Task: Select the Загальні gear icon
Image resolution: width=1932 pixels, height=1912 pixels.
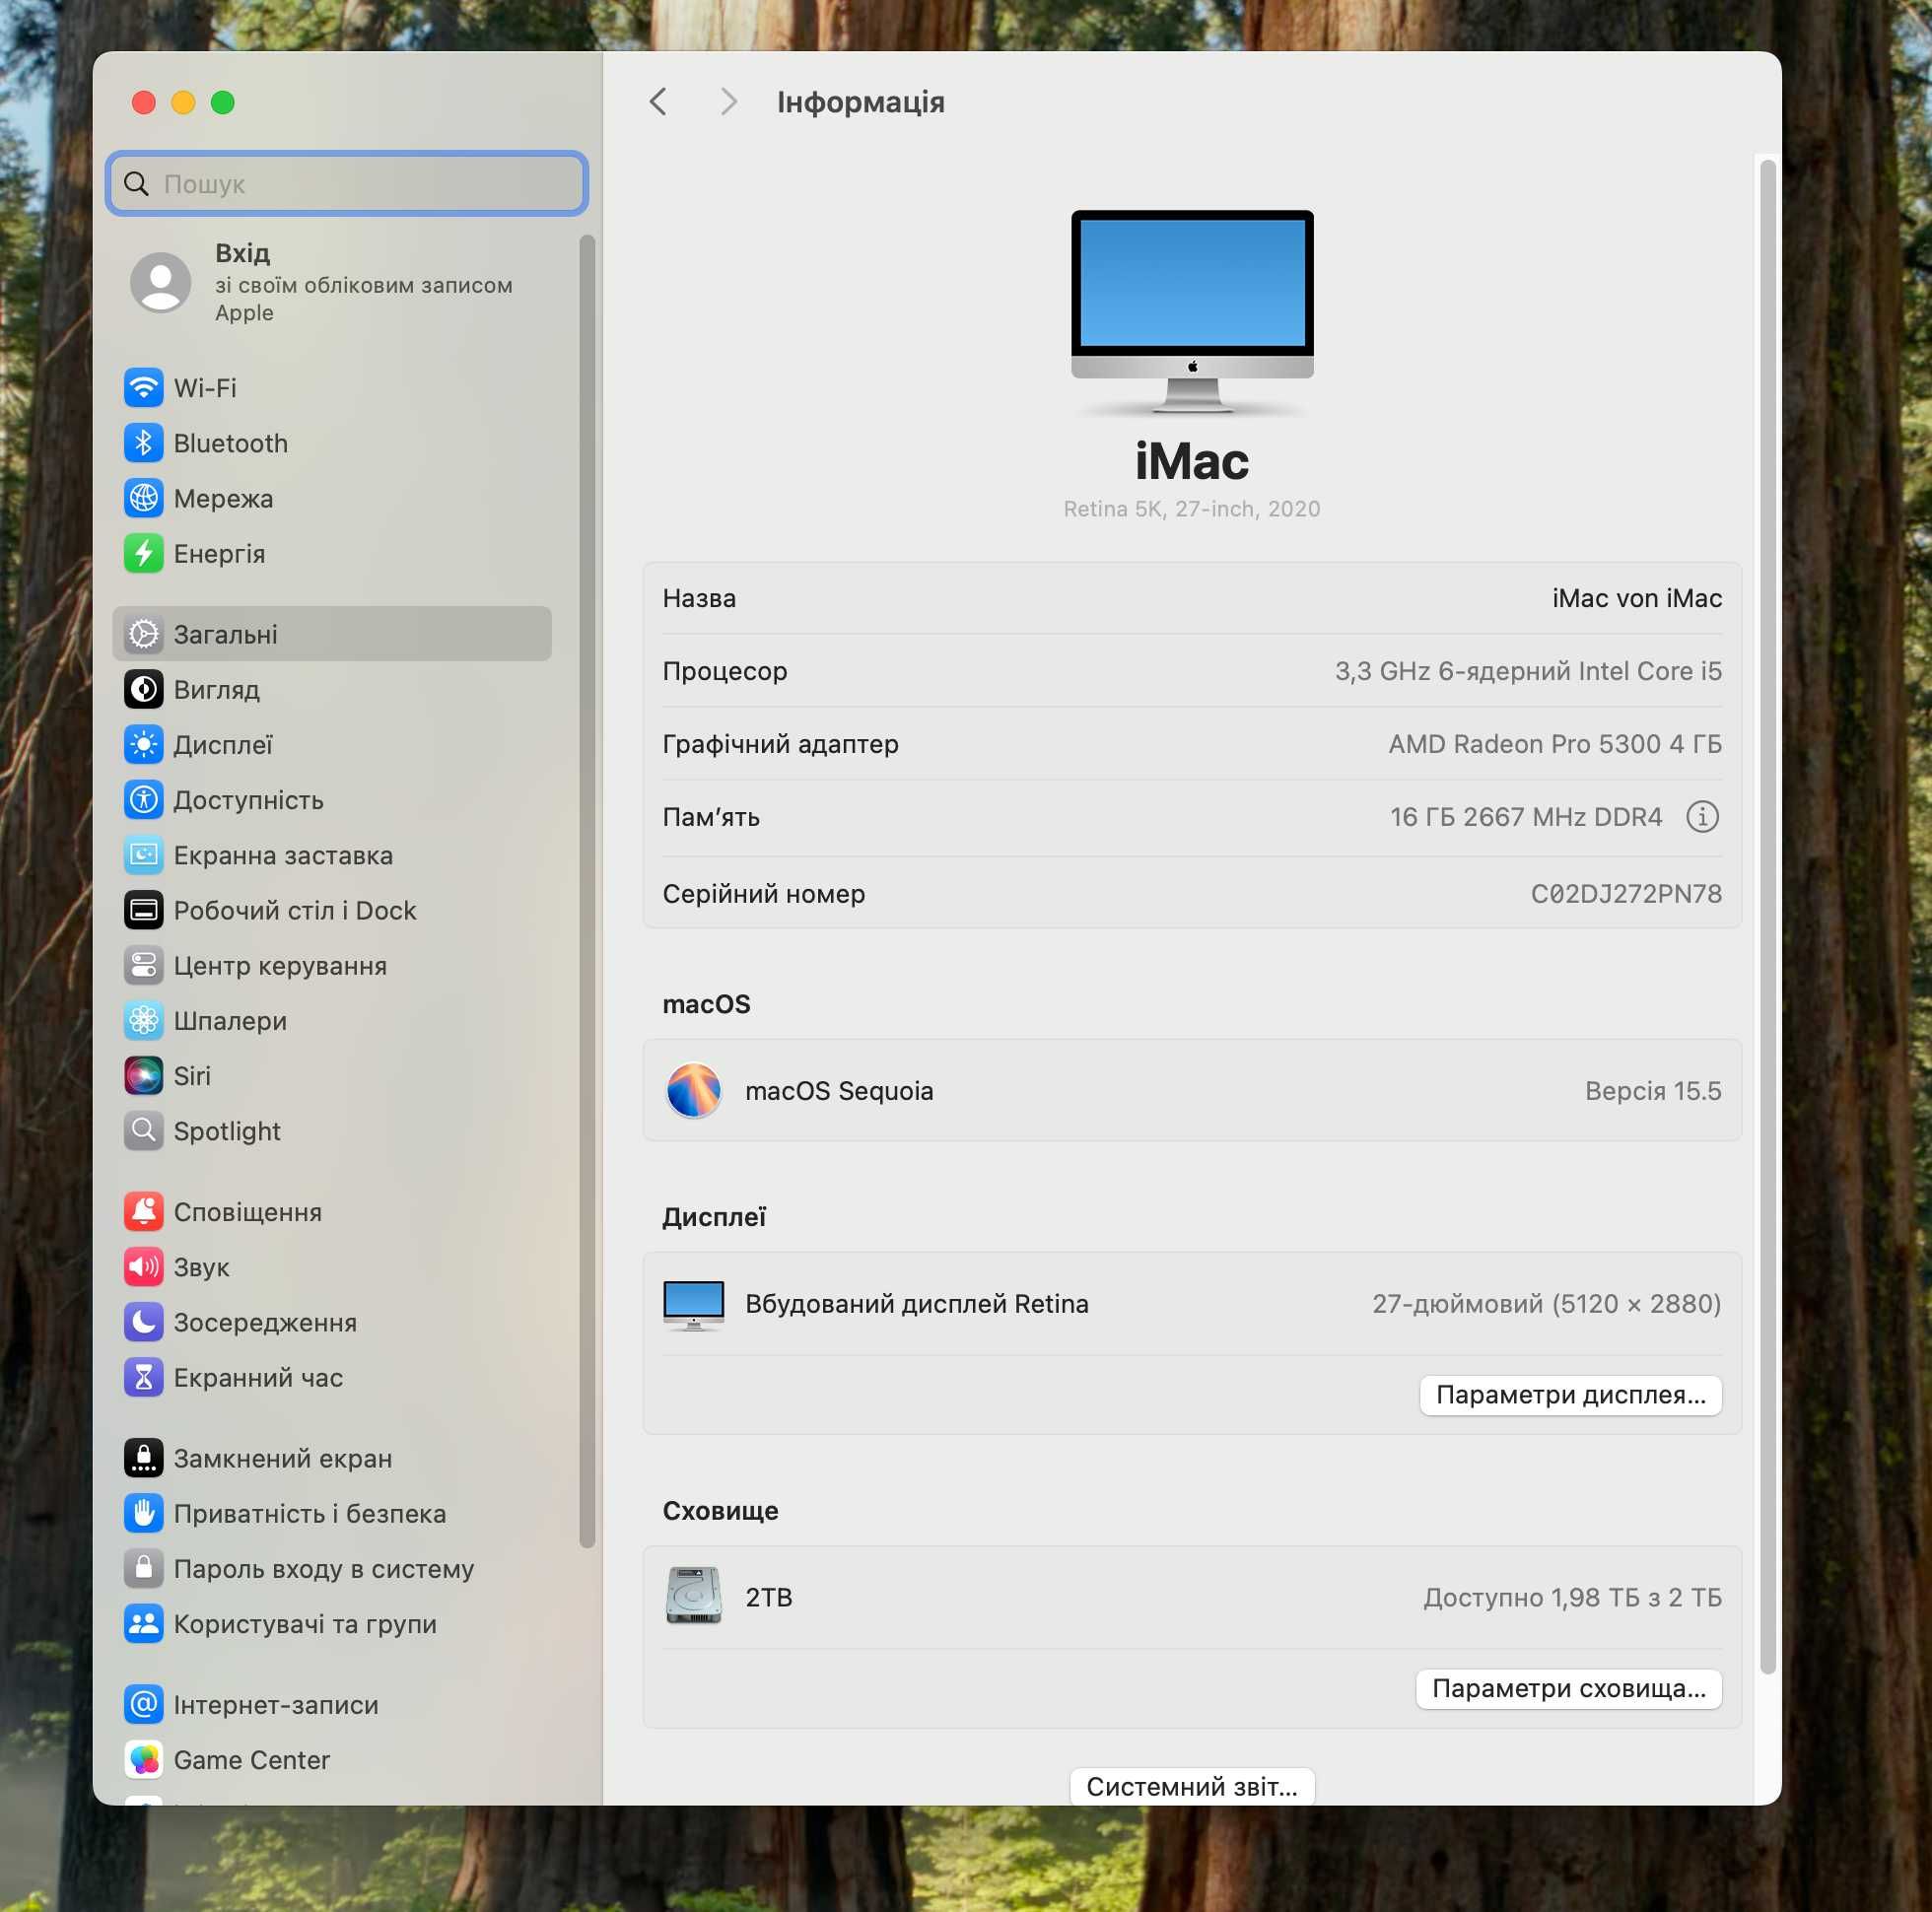Action: click(144, 633)
